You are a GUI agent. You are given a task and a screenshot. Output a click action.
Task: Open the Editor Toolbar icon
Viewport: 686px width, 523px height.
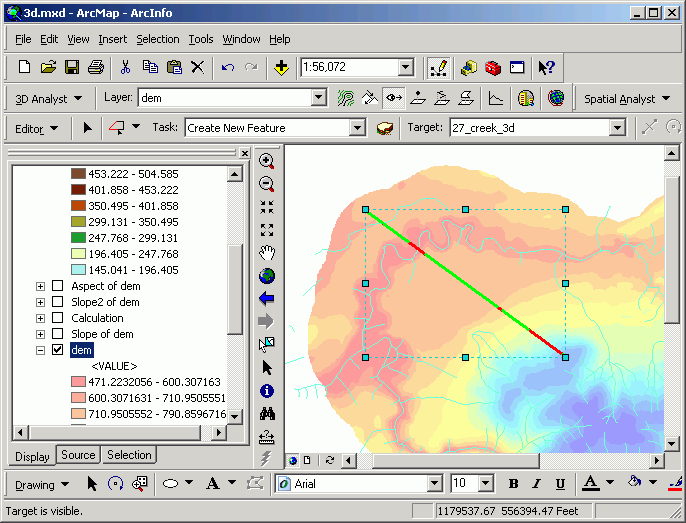[438, 68]
